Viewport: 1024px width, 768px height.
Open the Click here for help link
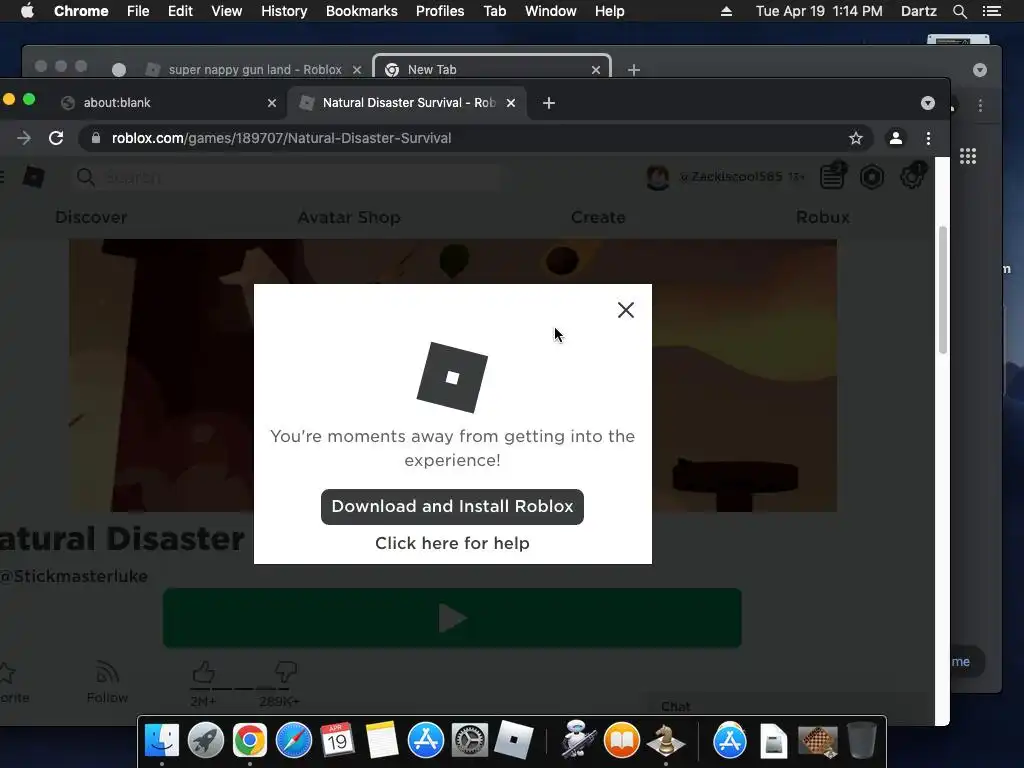pos(452,543)
